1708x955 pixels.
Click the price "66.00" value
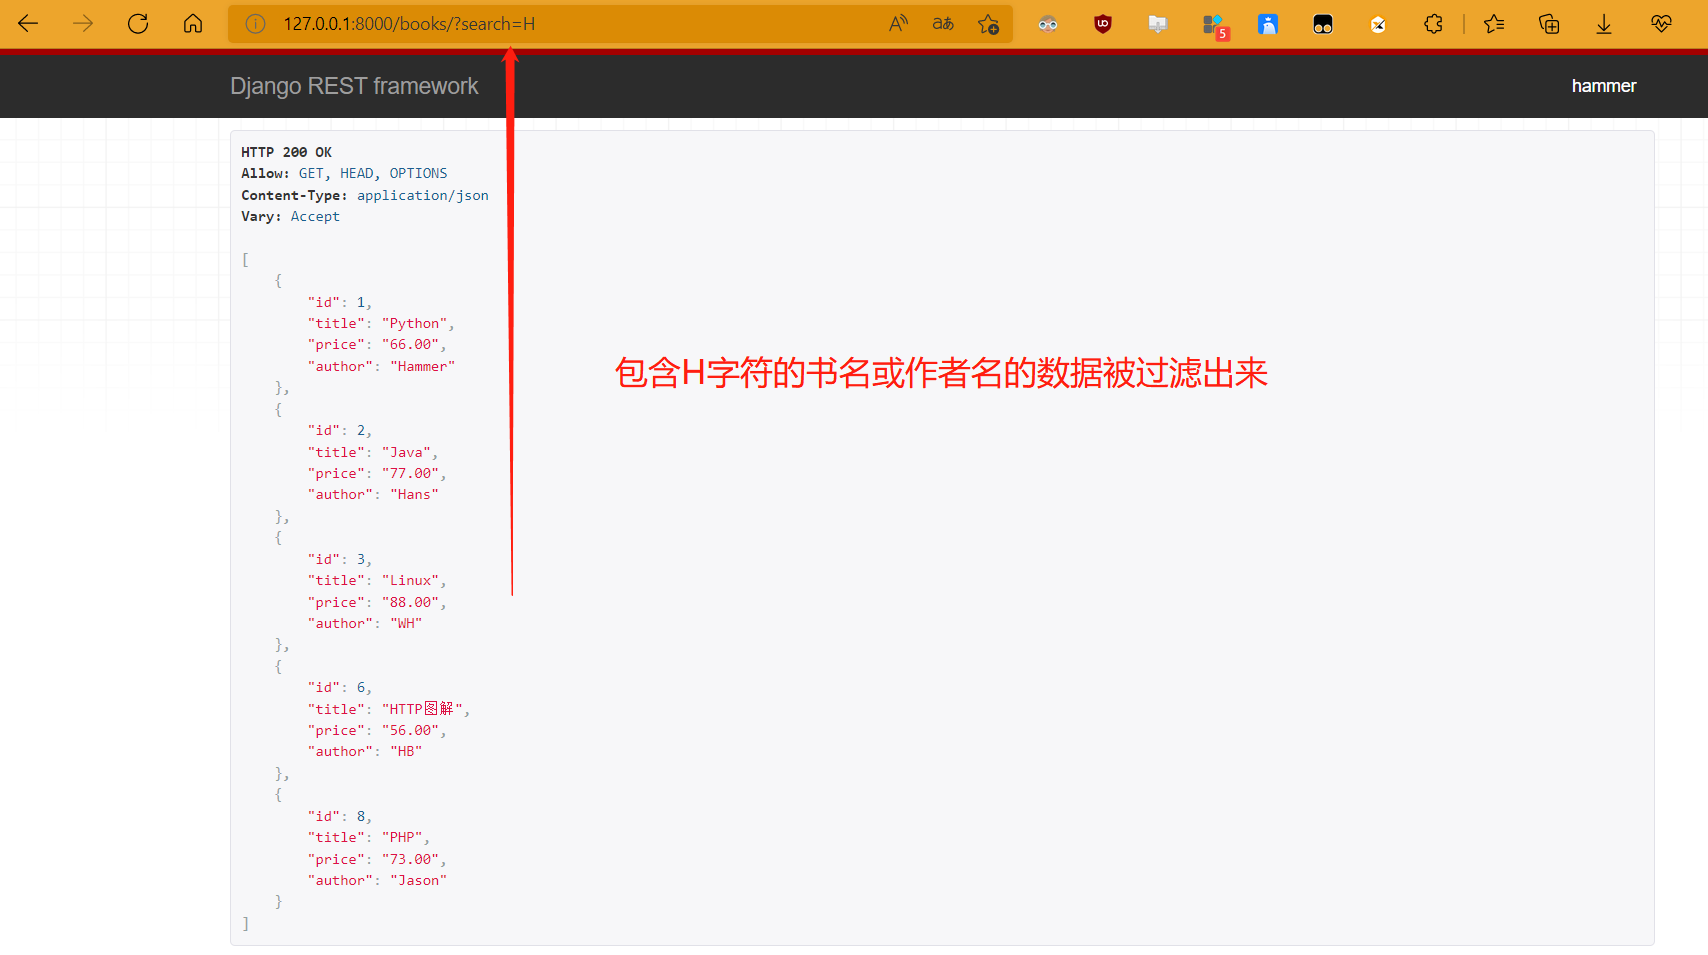pyautogui.click(x=411, y=344)
